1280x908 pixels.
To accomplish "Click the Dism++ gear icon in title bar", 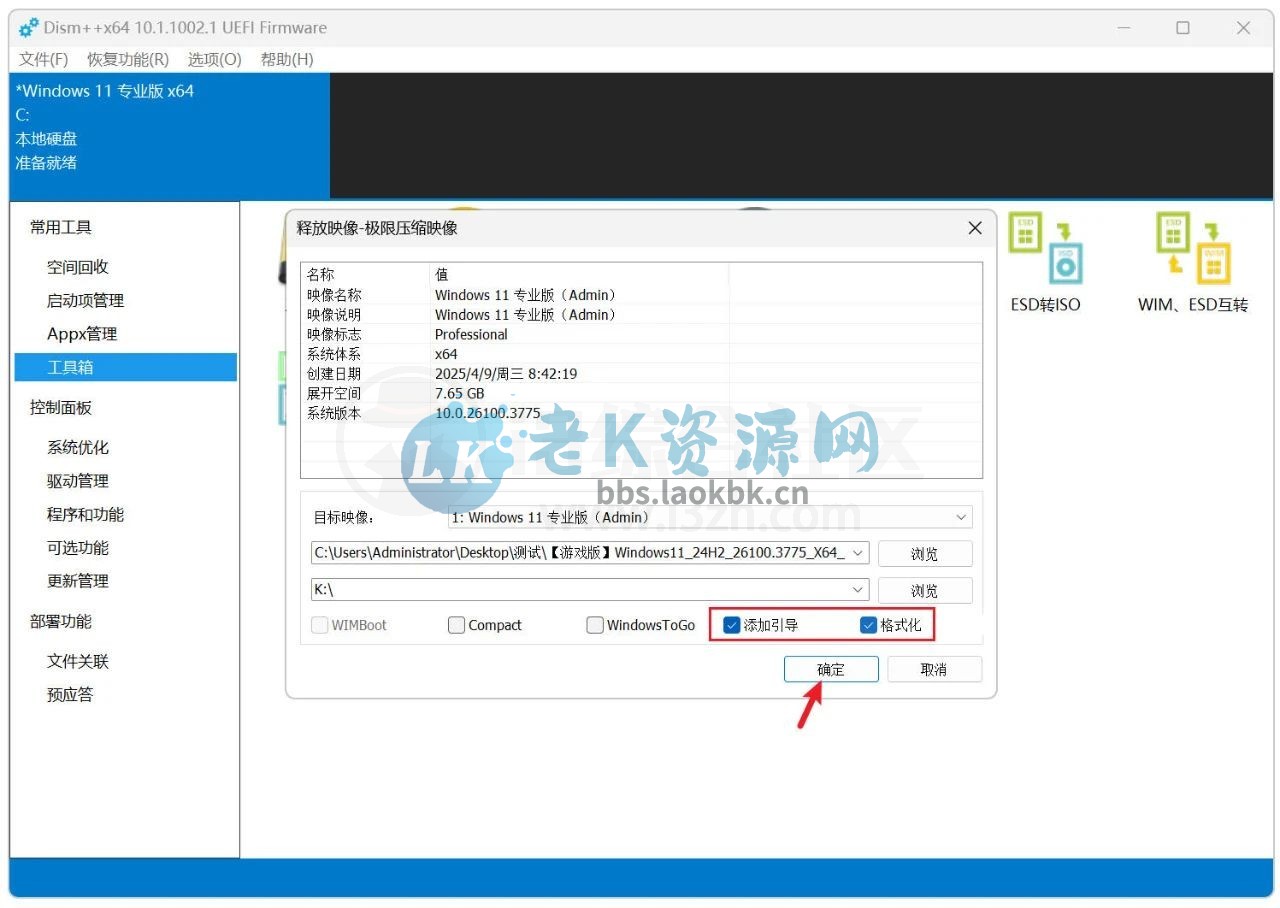I will pyautogui.click(x=29, y=28).
